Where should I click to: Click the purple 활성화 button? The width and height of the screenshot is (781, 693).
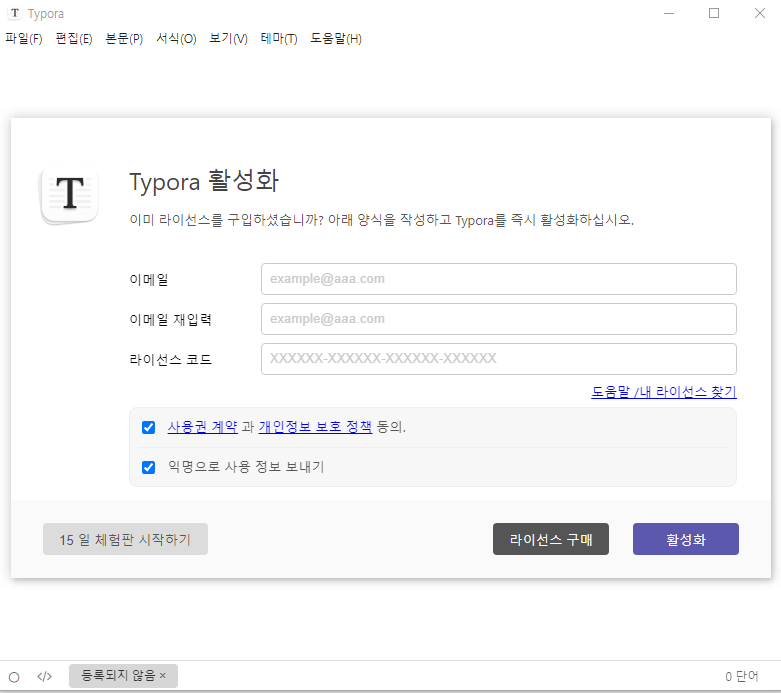tap(685, 539)
